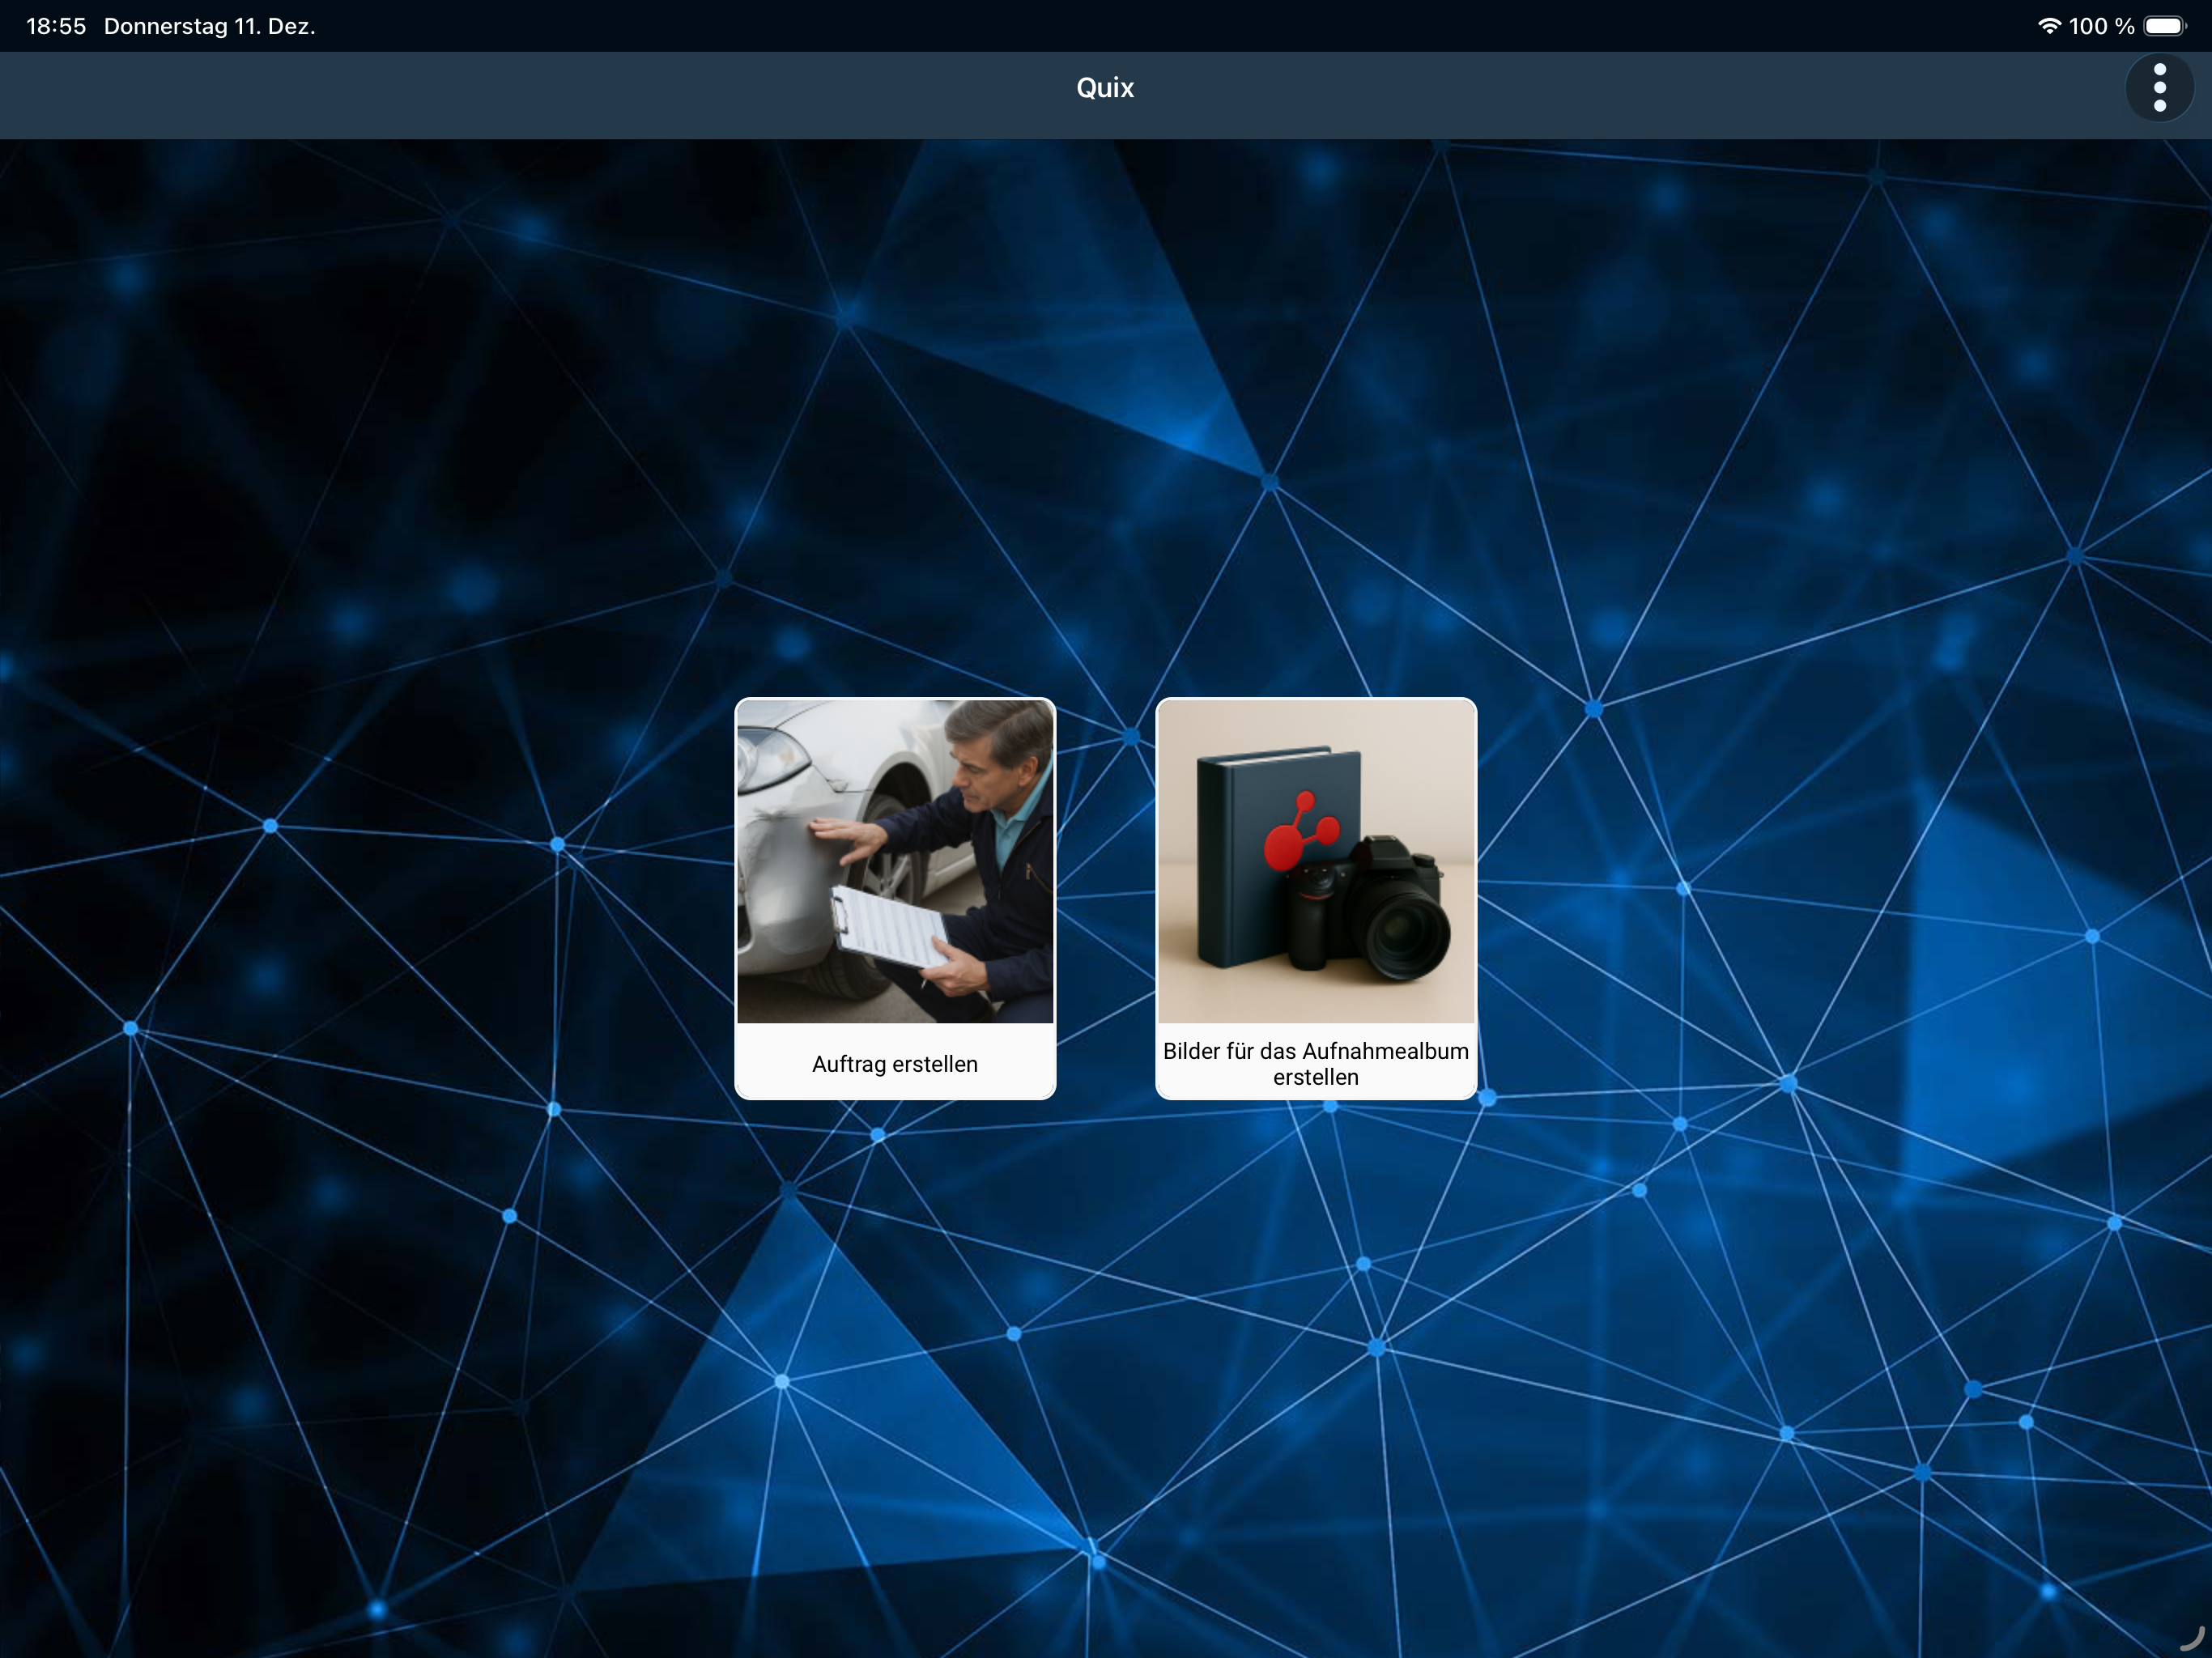Open the three-dot overflow menu
The width and height of the screenshot is (2212, 1658).
pyautogui.click(x=2159, y=88)
